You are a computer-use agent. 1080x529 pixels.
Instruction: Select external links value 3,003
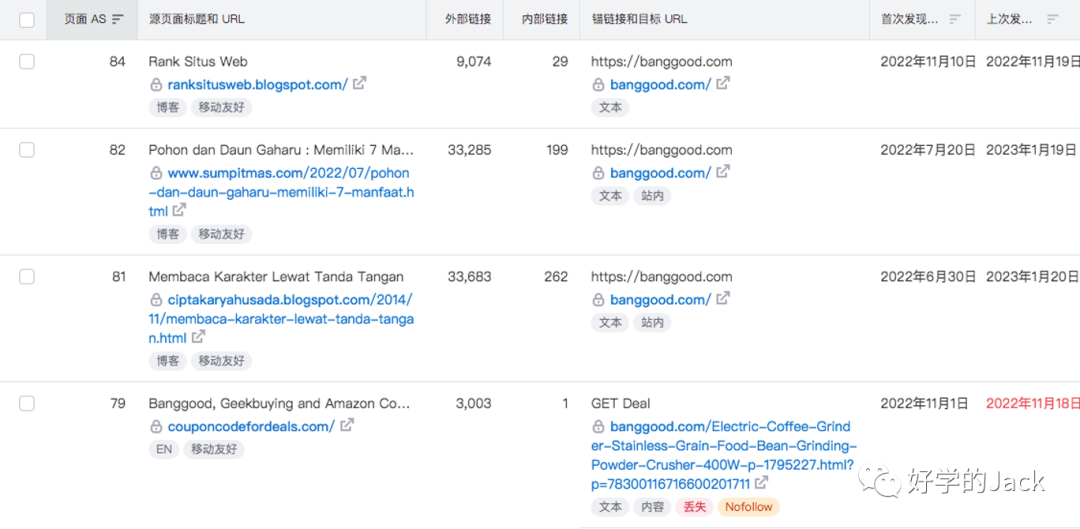click(x=474, y=403)
